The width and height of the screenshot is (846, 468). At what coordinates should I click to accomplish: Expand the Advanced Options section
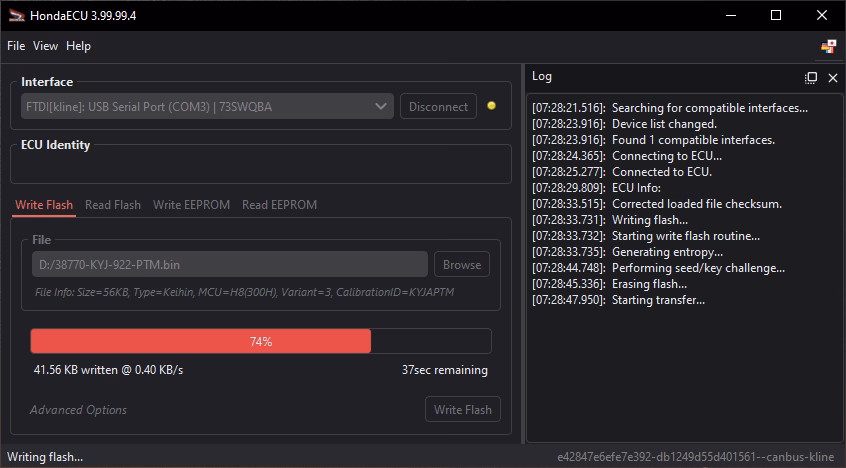[x=78, y=410]
